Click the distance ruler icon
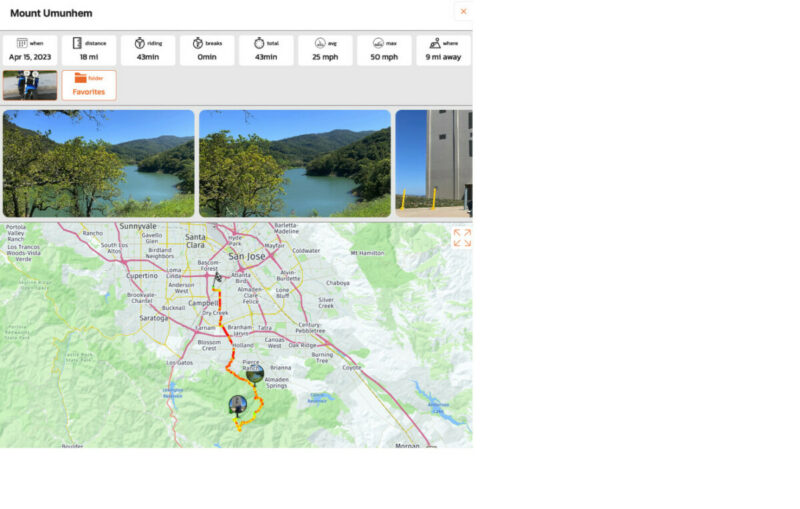Screen dimensions: 800x509 tap(77, 43)
